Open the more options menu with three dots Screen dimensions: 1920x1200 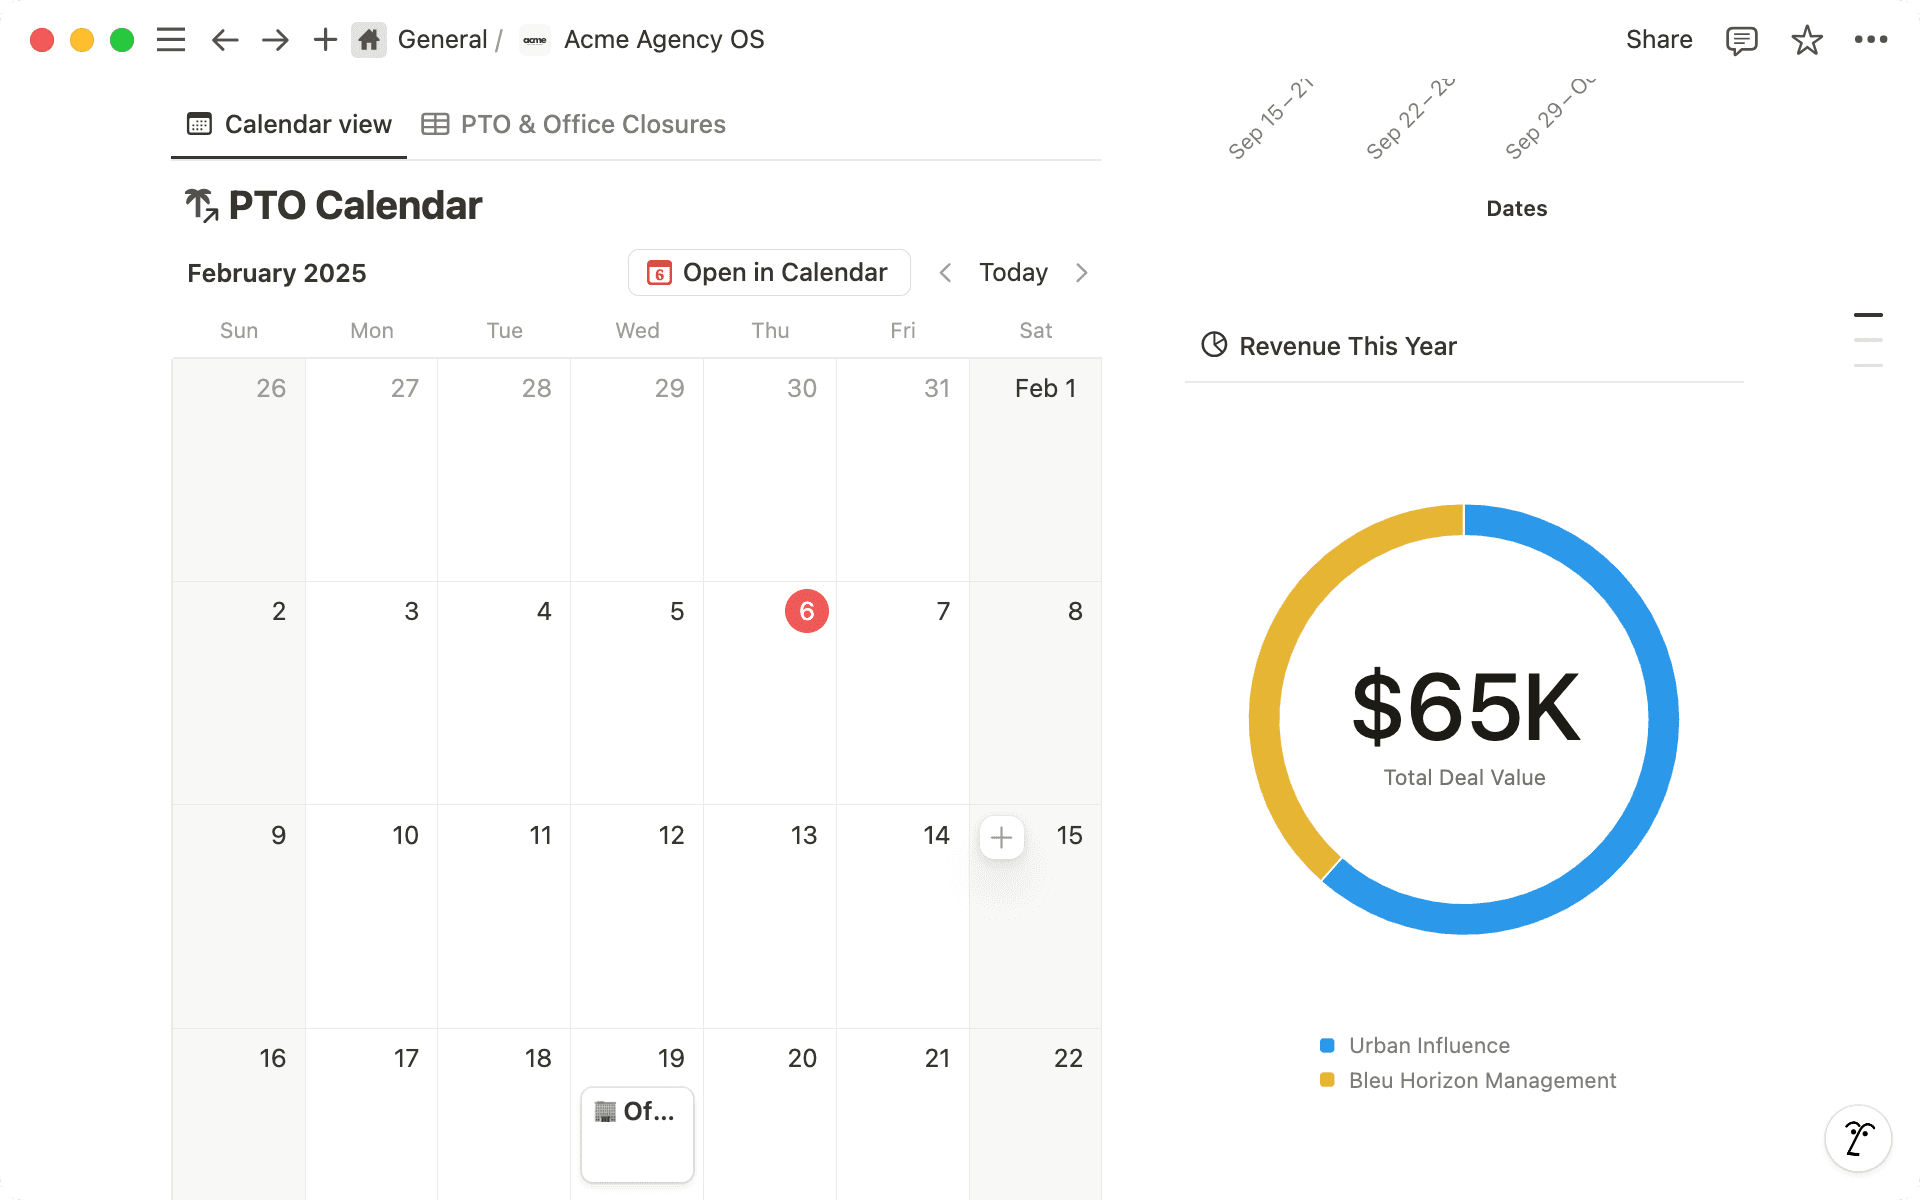click(1871, 39)
